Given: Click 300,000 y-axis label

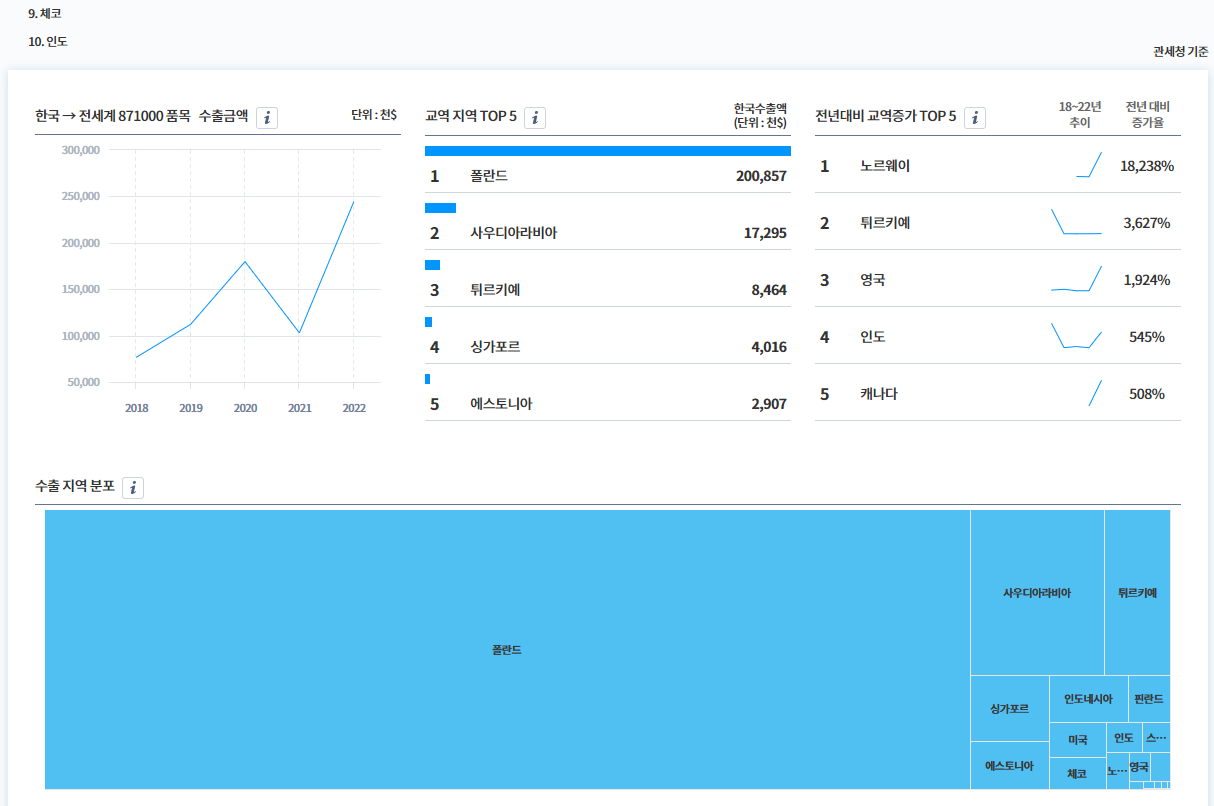Looking at the screenshot, I should [x=80, y=150].
